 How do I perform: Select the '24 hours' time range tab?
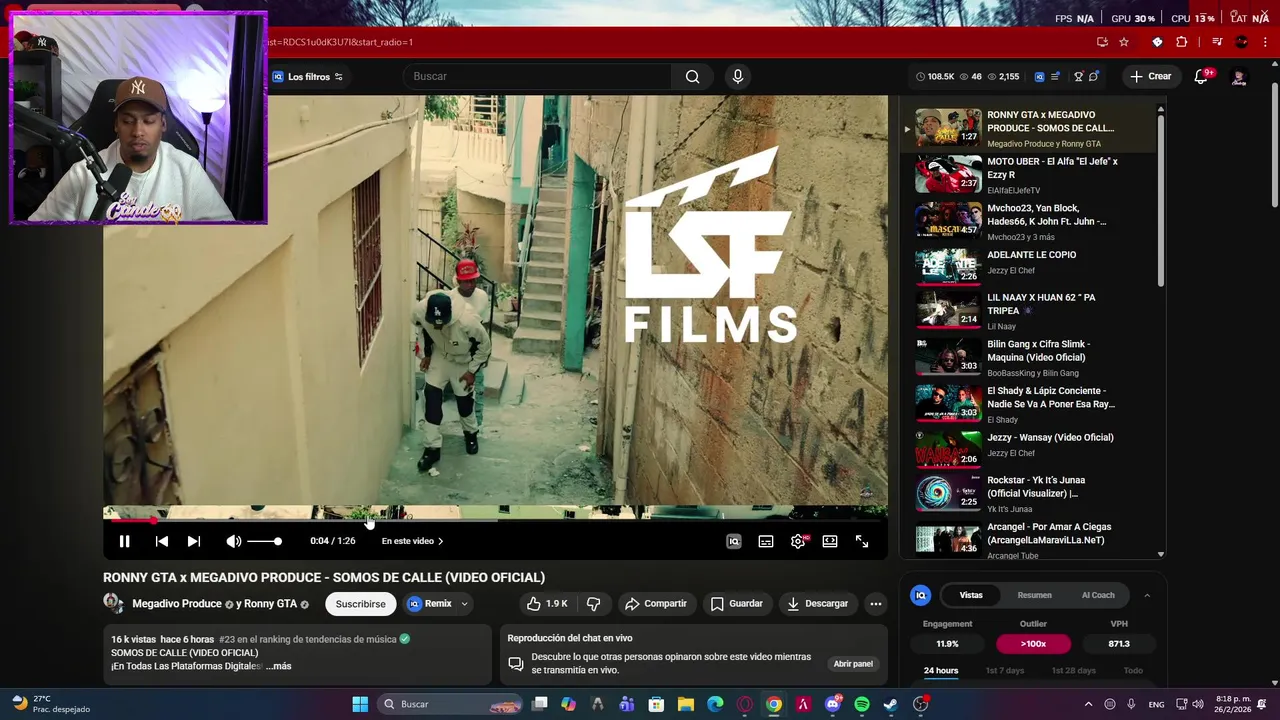[940, 671]
